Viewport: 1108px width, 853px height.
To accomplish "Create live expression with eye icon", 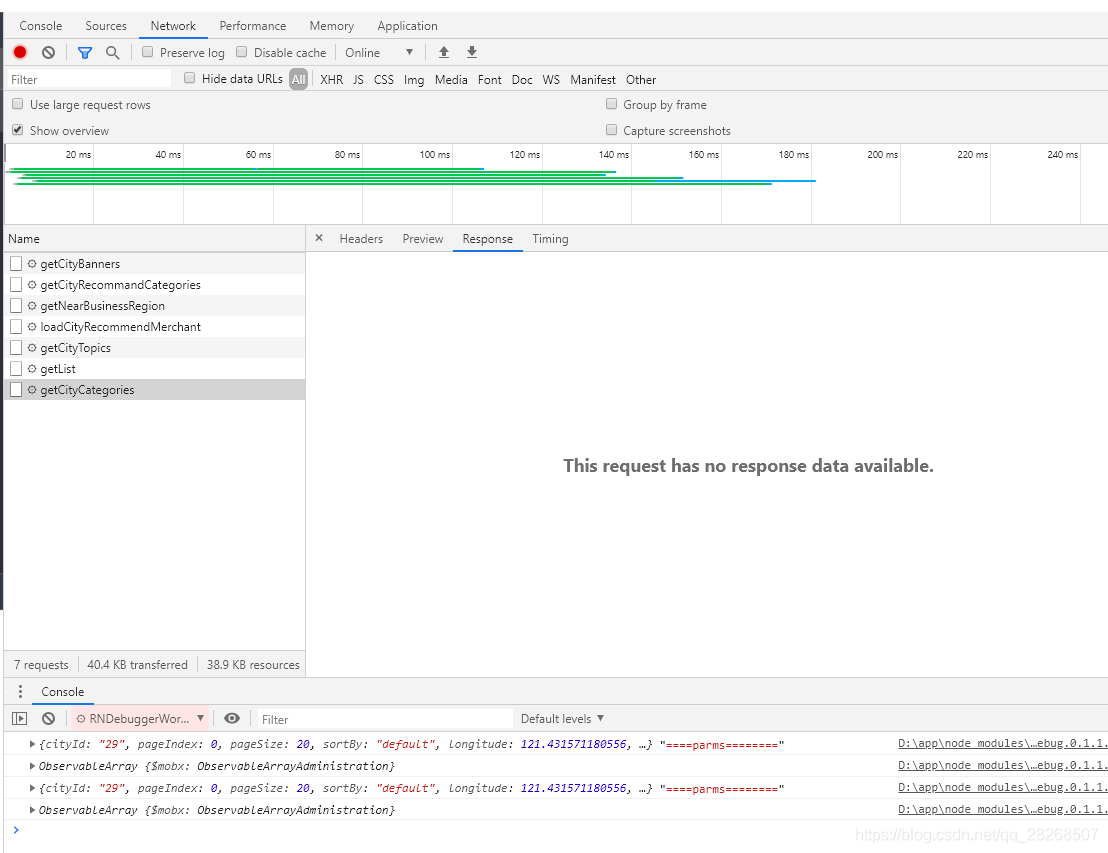I will click(x=232, y=719).
